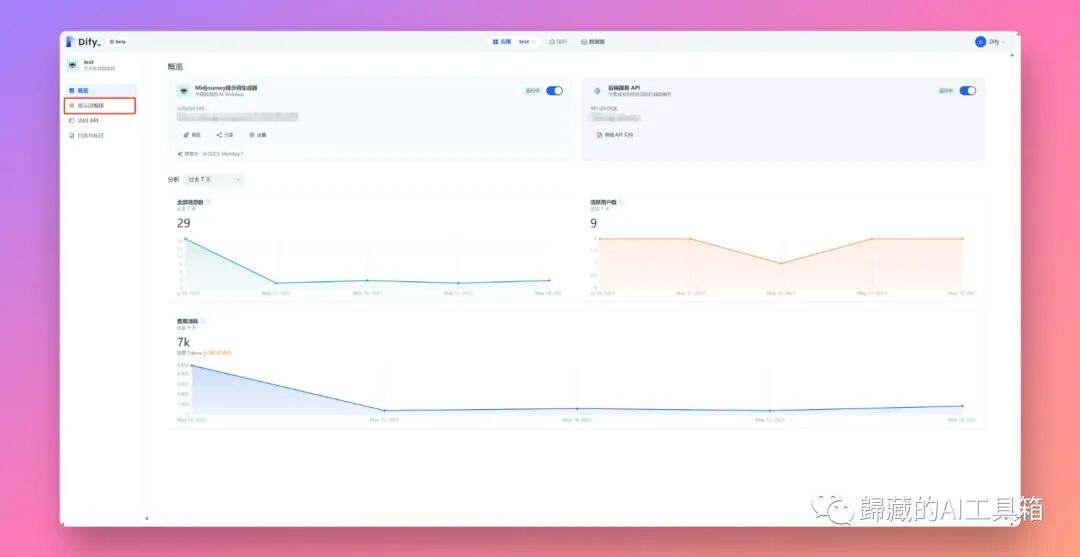The width and height of the screenshot is (1080, 557).
Task: Open the 过去 7 天 time range dropdown
Action: (214, 180)
